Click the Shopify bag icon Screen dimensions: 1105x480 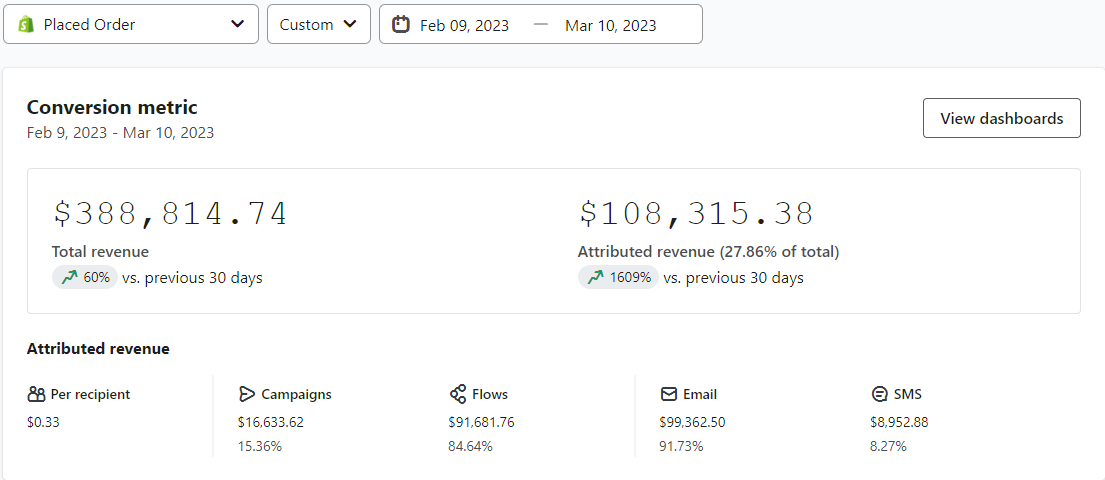click(x=26, y=25)
